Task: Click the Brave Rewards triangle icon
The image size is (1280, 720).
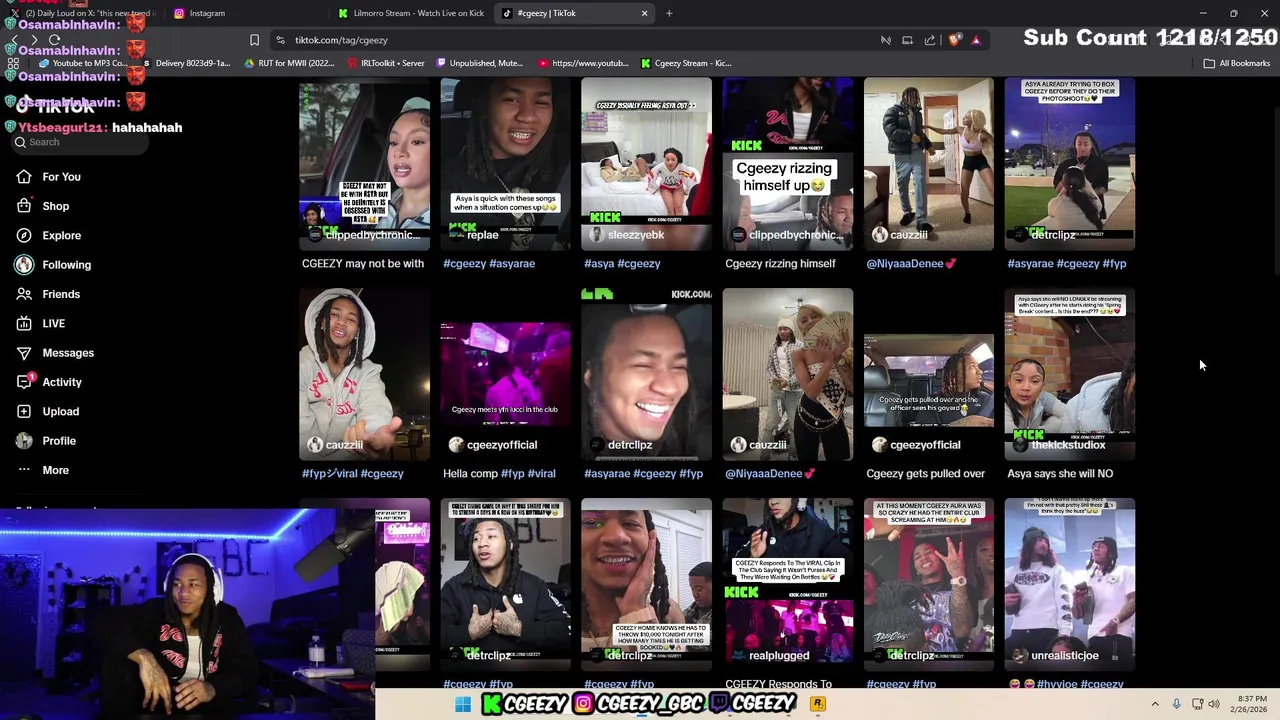Action: [x=976, y=40]
